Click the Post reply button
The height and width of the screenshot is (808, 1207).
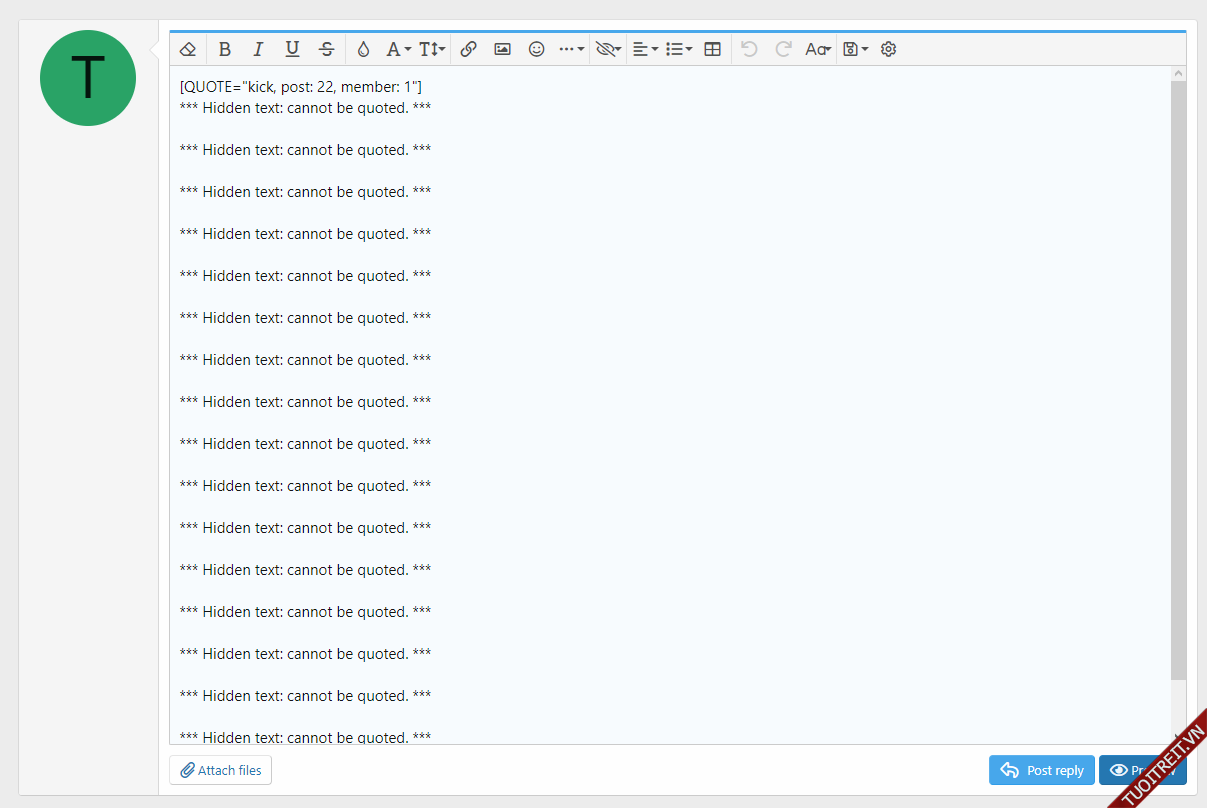(1042, 770)
